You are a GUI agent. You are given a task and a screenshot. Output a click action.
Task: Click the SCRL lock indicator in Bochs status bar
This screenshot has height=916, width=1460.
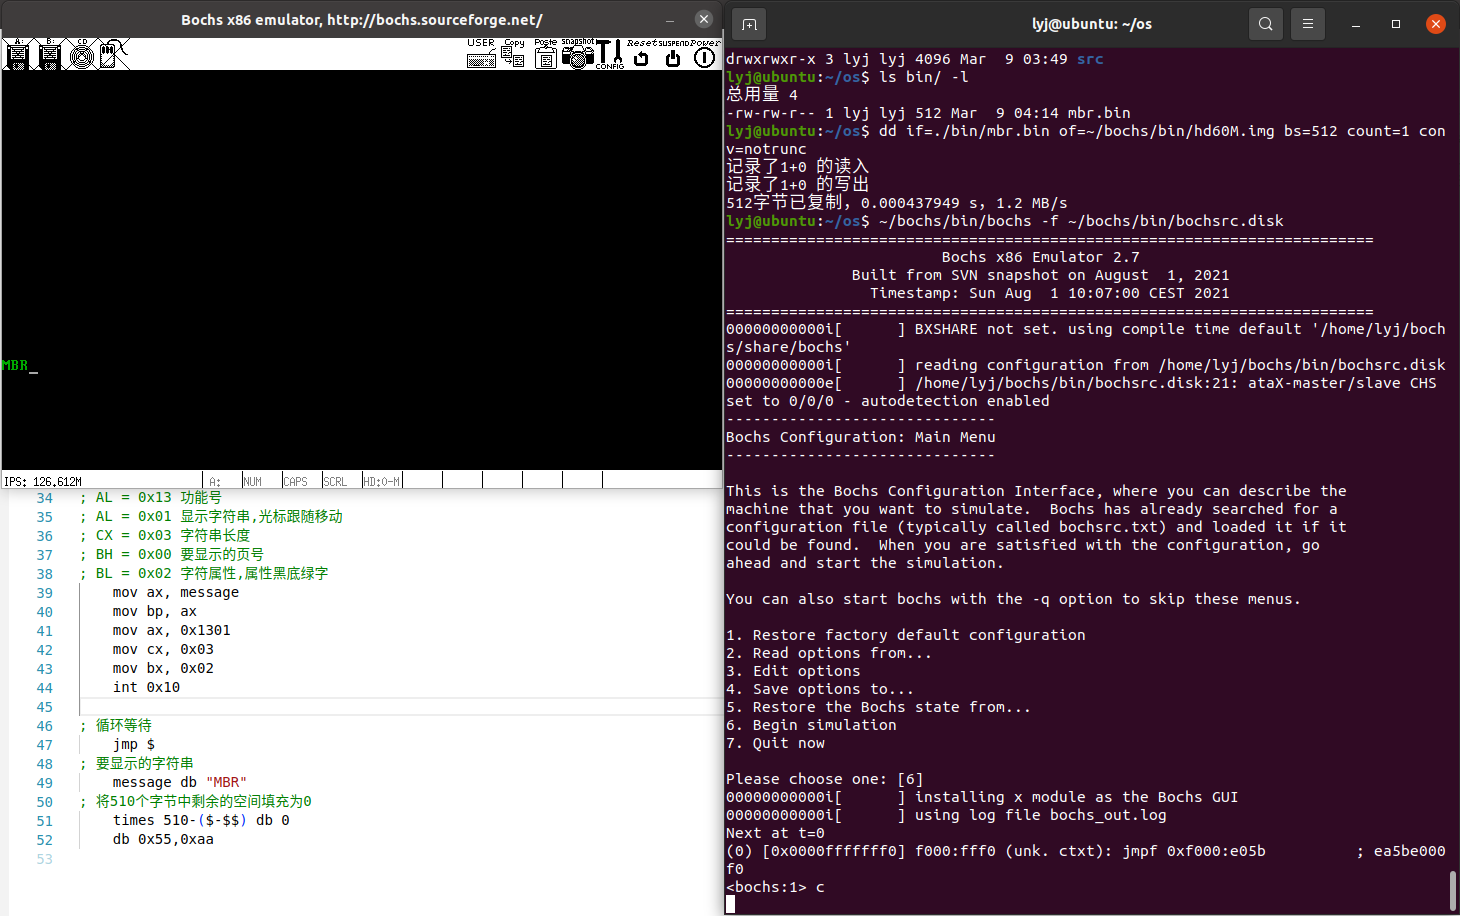(x=335, y=481)
